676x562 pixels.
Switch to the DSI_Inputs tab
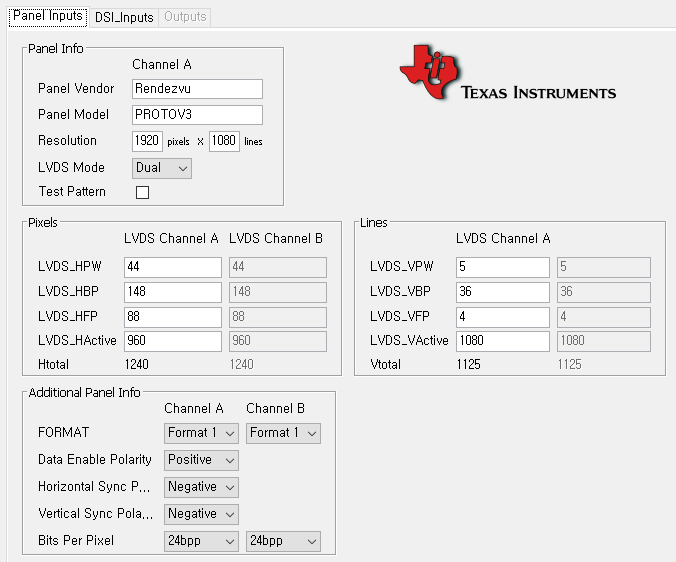[x=124, y=17]
